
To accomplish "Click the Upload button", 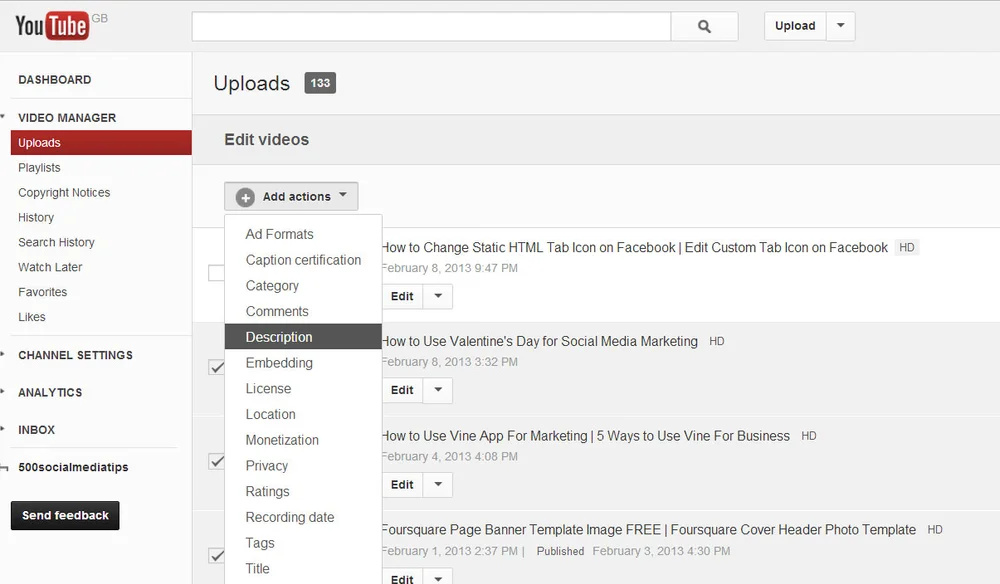I will (x=795, y=26).
